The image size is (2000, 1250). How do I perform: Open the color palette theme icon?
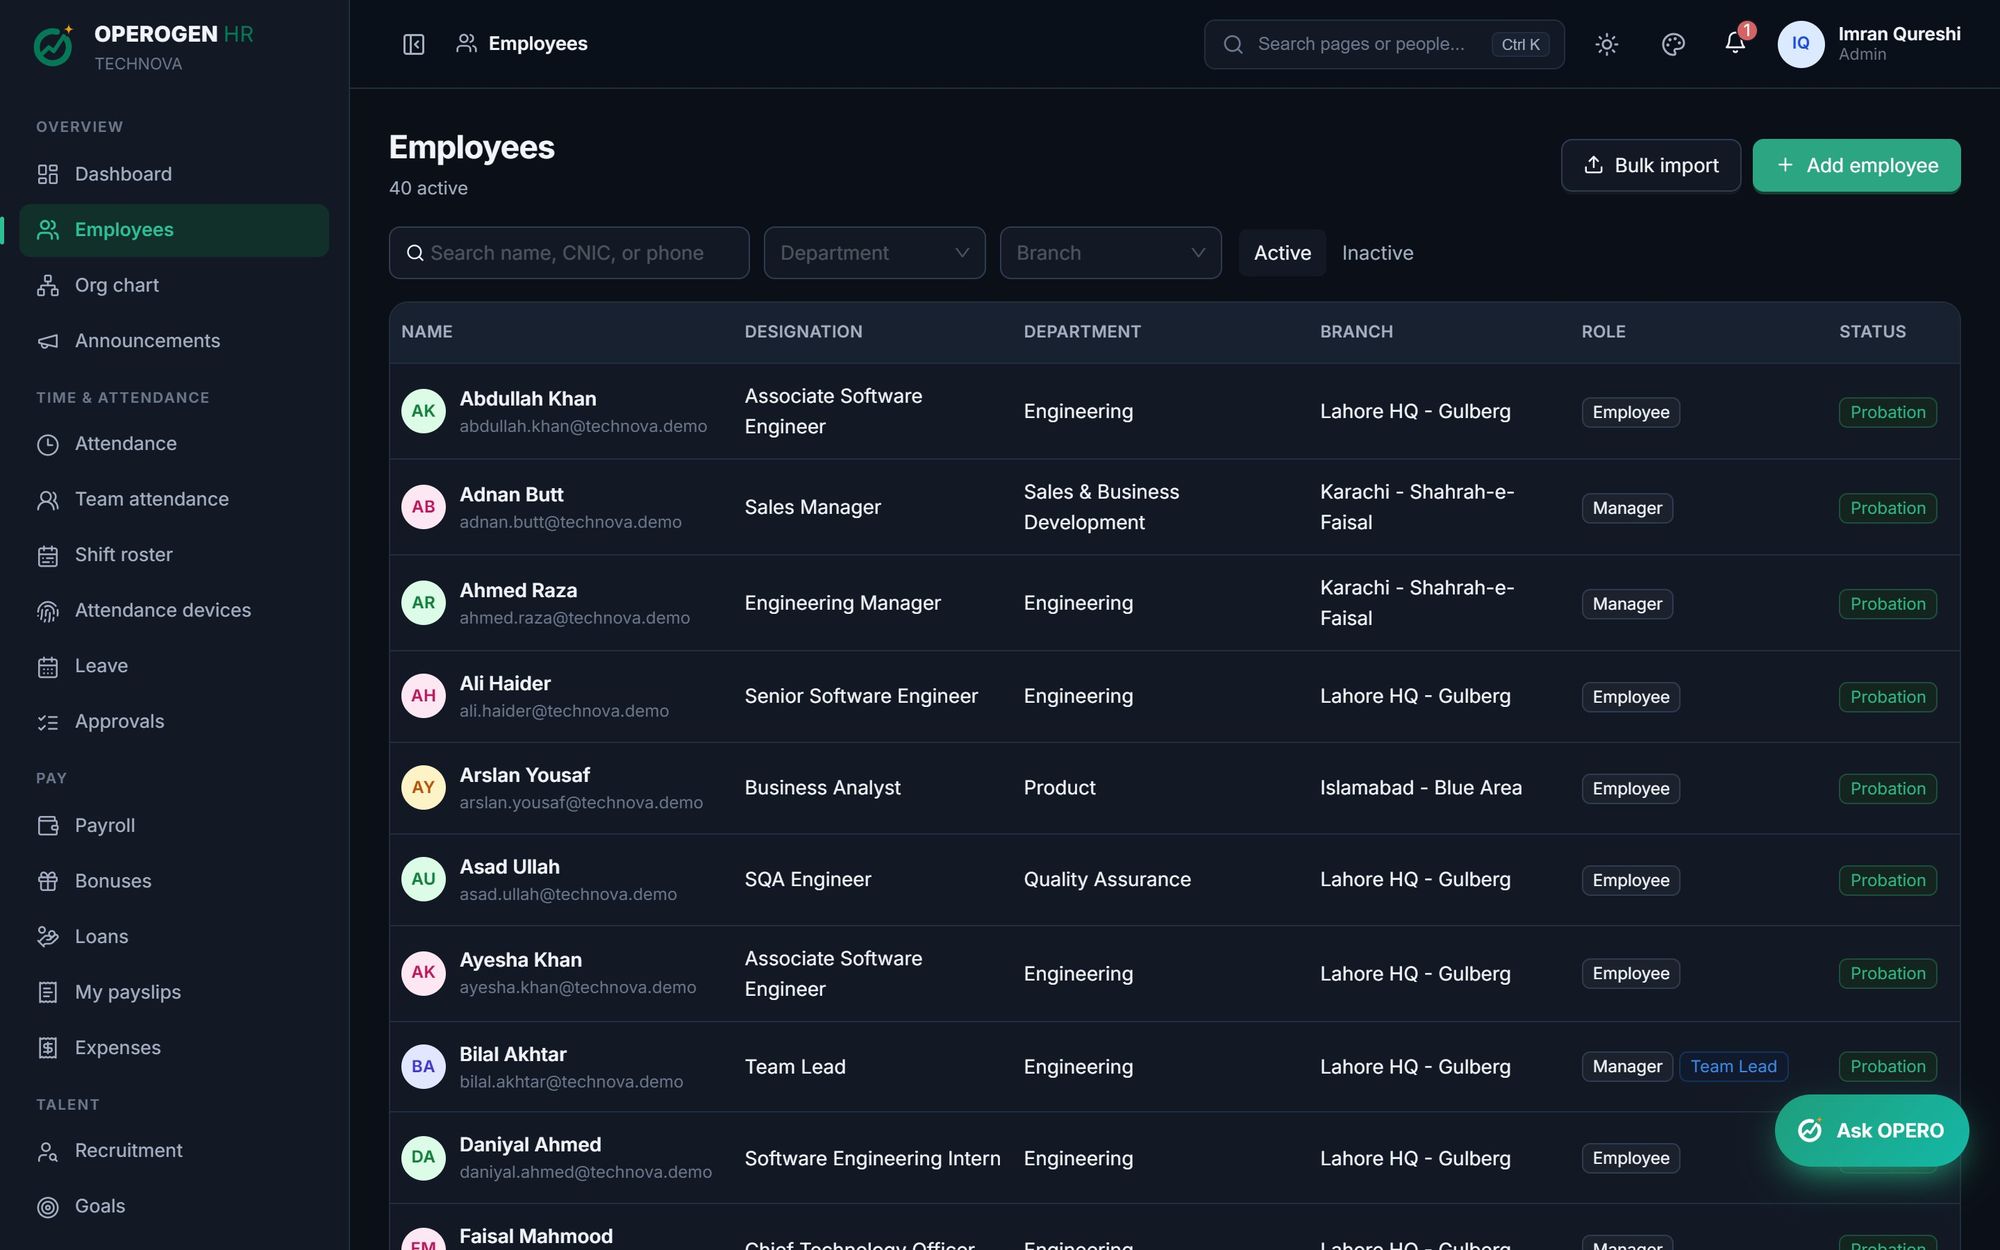(1673, 44)
